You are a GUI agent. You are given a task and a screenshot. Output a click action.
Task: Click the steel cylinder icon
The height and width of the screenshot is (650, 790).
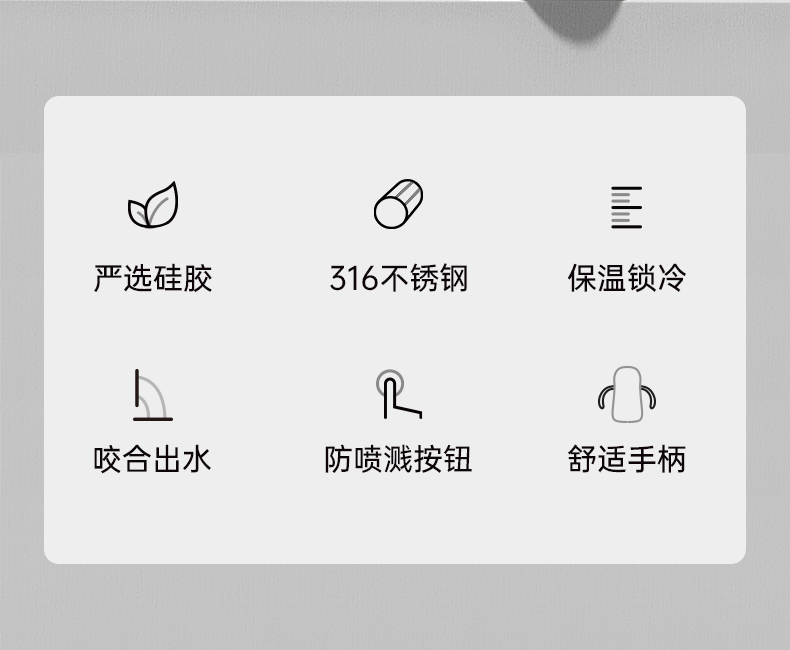[x=398, y=204]
